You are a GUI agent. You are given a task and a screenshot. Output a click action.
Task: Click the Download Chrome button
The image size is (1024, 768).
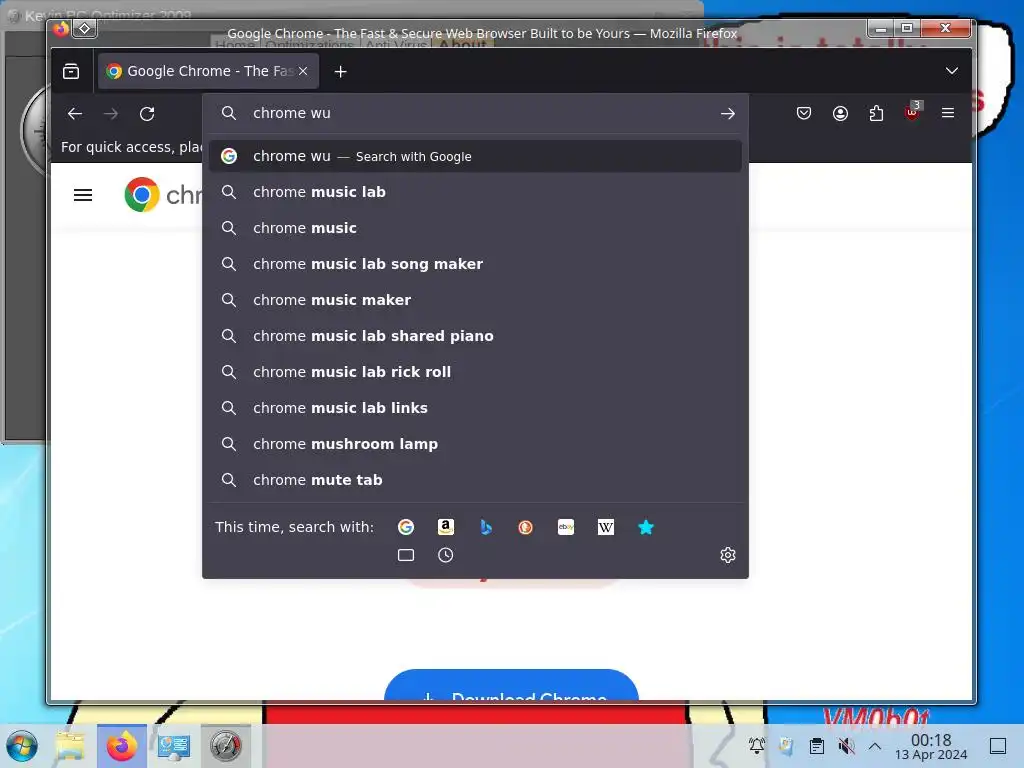511,686
